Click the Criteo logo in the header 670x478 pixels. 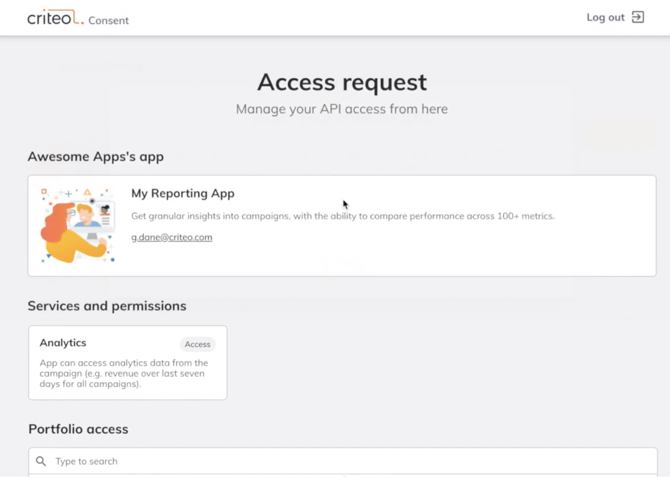[x=54, y=18]
